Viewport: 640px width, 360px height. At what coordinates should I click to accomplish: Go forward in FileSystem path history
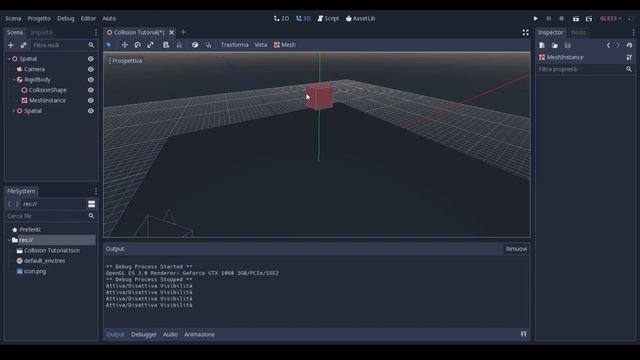[x=17, y=204]
